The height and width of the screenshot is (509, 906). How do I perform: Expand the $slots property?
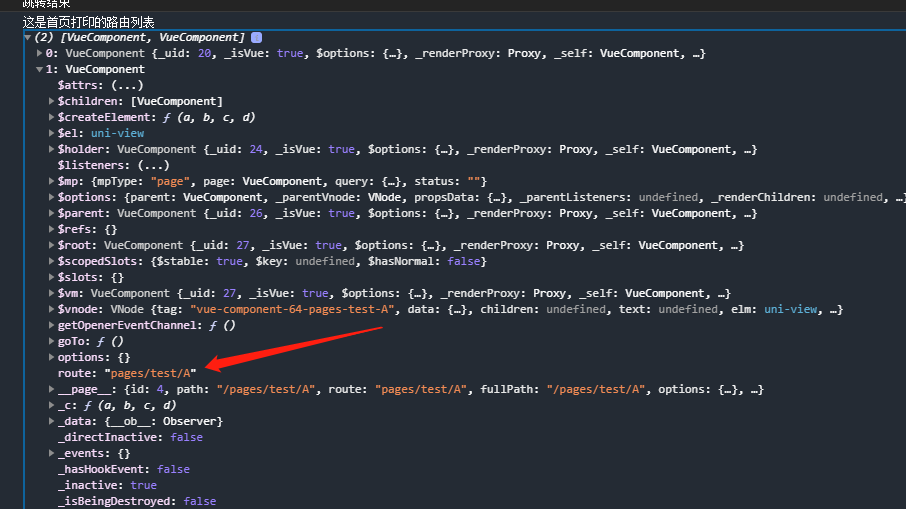click(x=51, y=277)
